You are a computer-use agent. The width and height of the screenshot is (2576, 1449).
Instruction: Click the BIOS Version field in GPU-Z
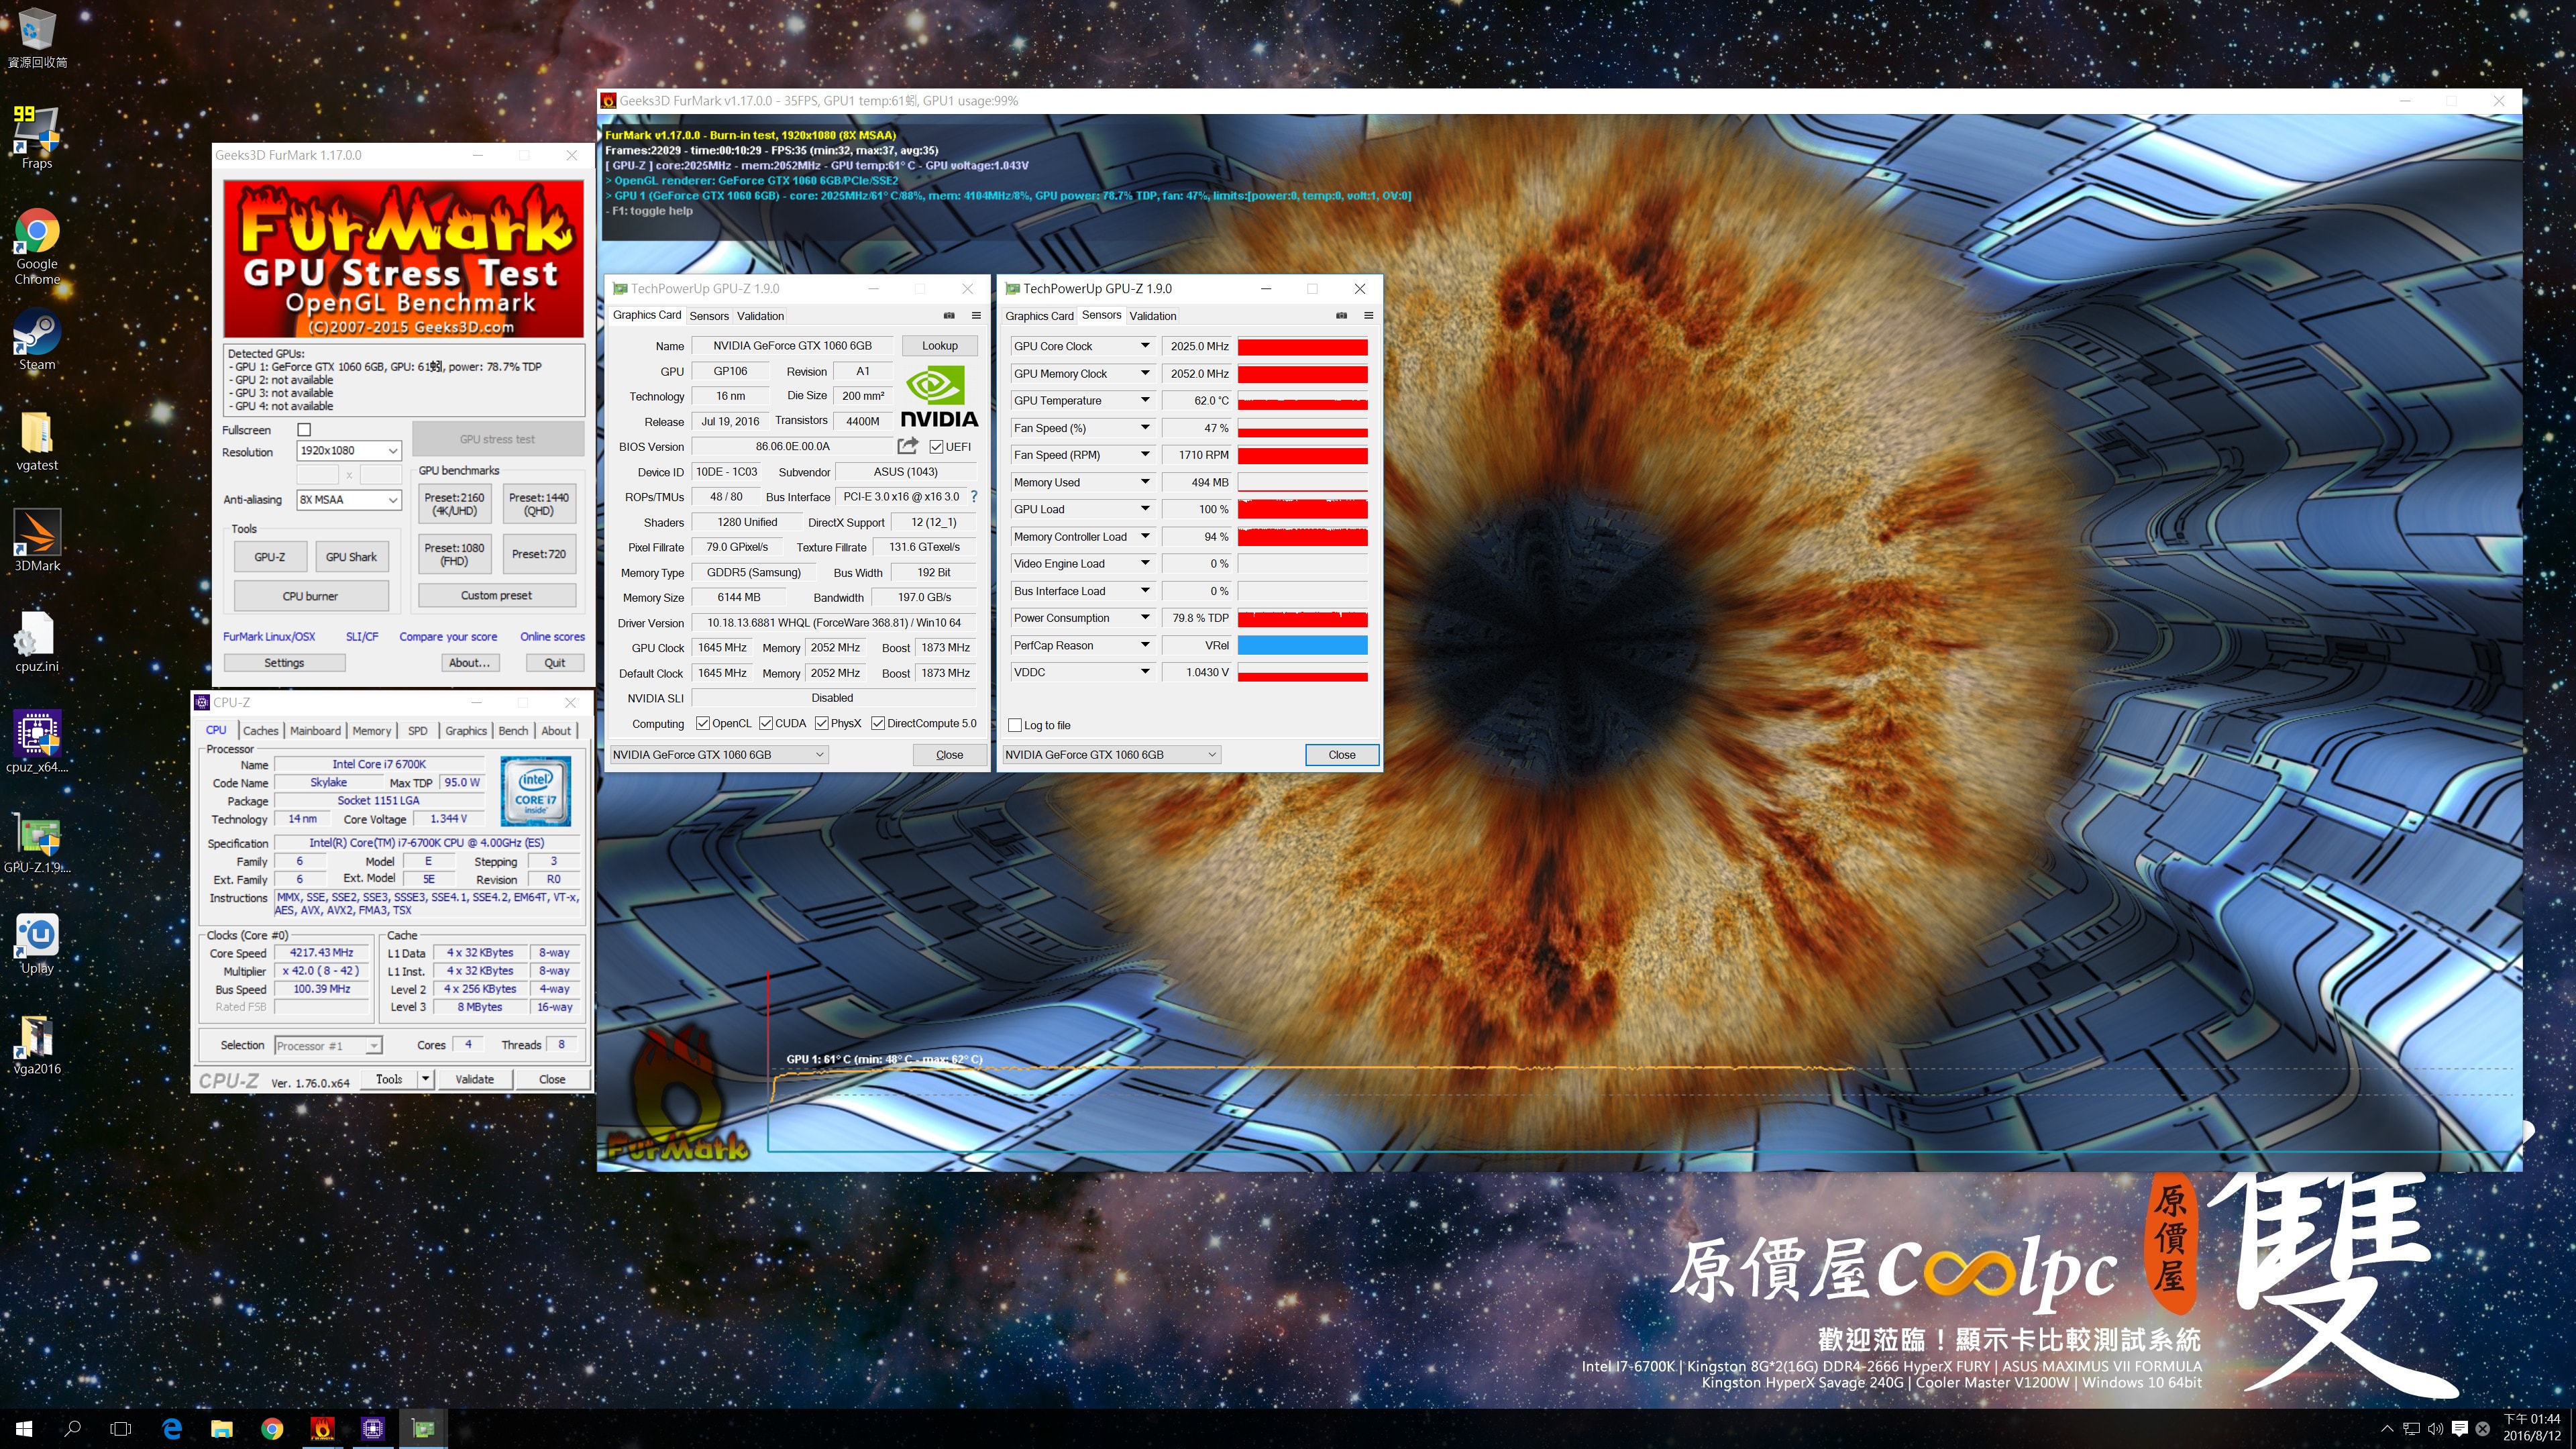793,447
